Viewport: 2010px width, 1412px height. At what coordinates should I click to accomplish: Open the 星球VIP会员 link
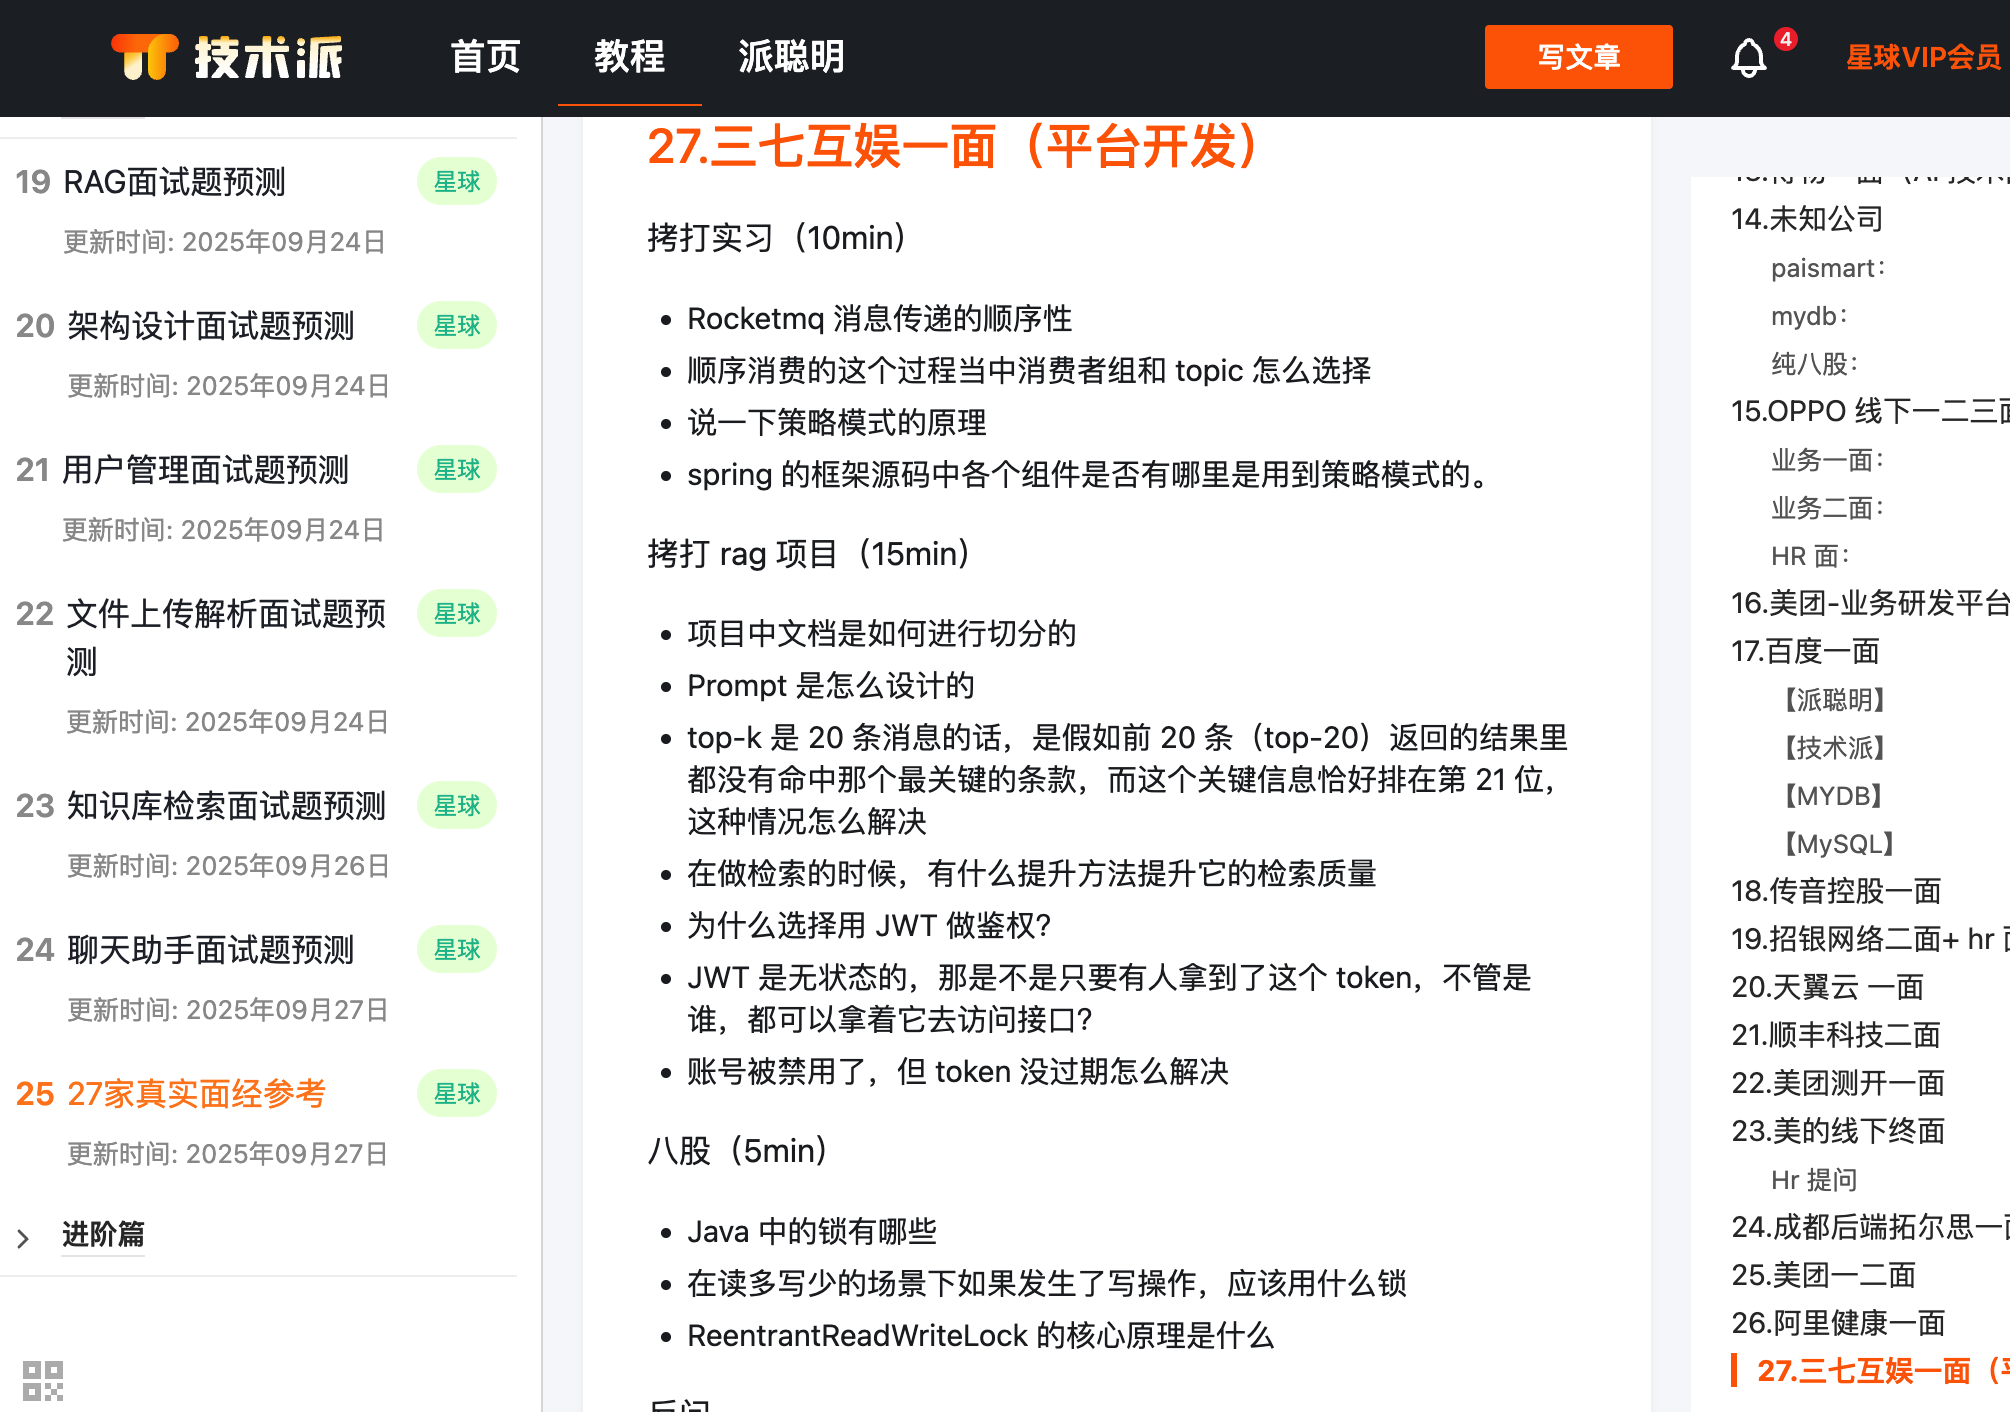coord(1922,57)
